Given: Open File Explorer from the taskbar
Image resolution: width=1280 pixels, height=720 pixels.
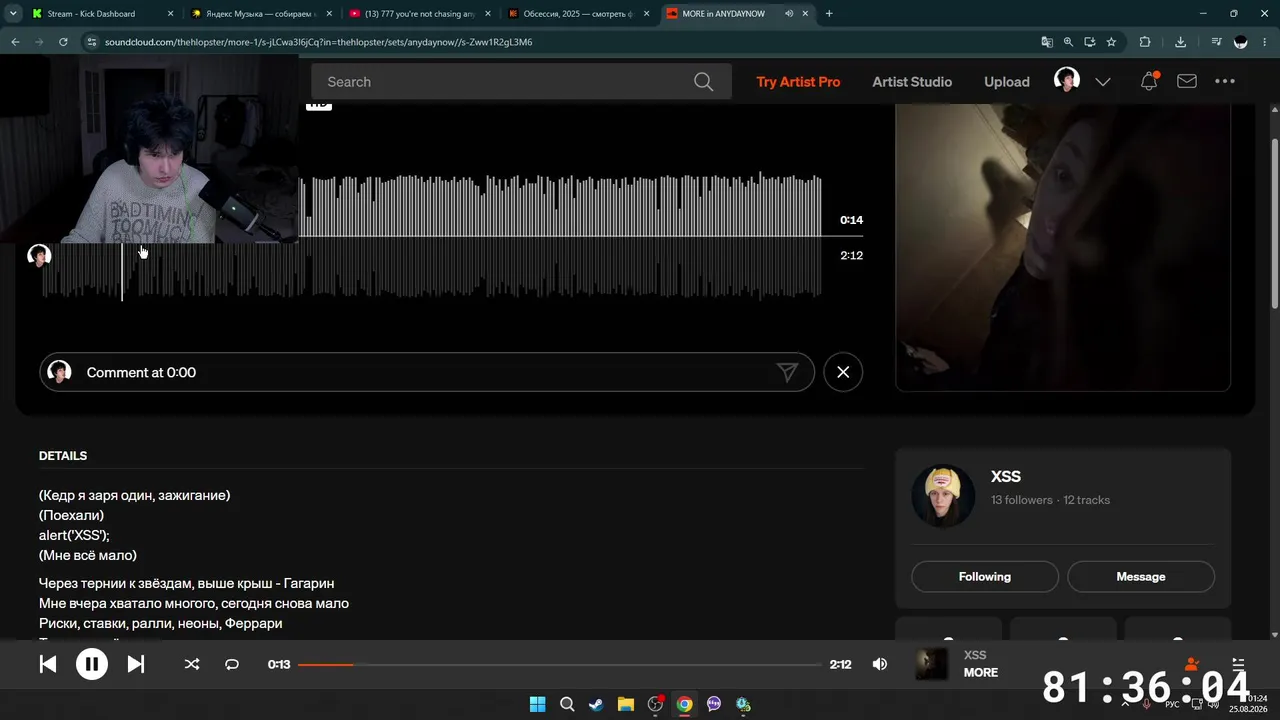Looking at the screenshot, I should click(x=625, y=704).
